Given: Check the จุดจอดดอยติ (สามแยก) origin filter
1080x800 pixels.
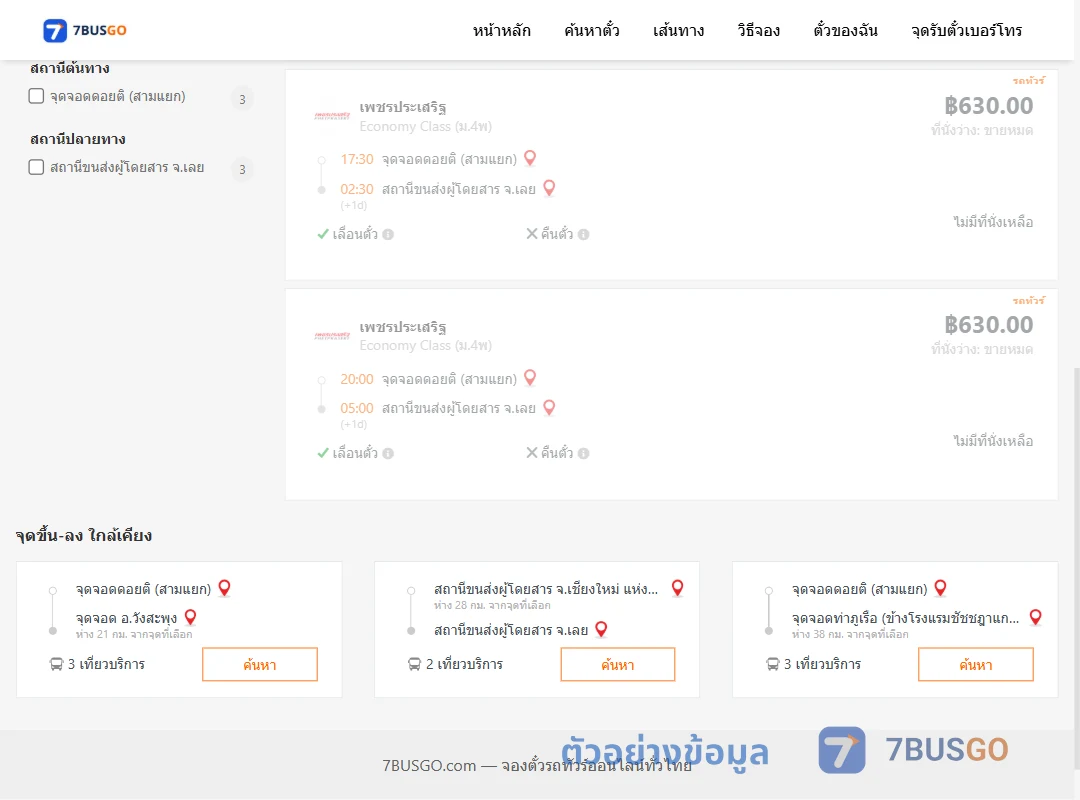Looking at the screenshot, I should (x=37, y=96).
